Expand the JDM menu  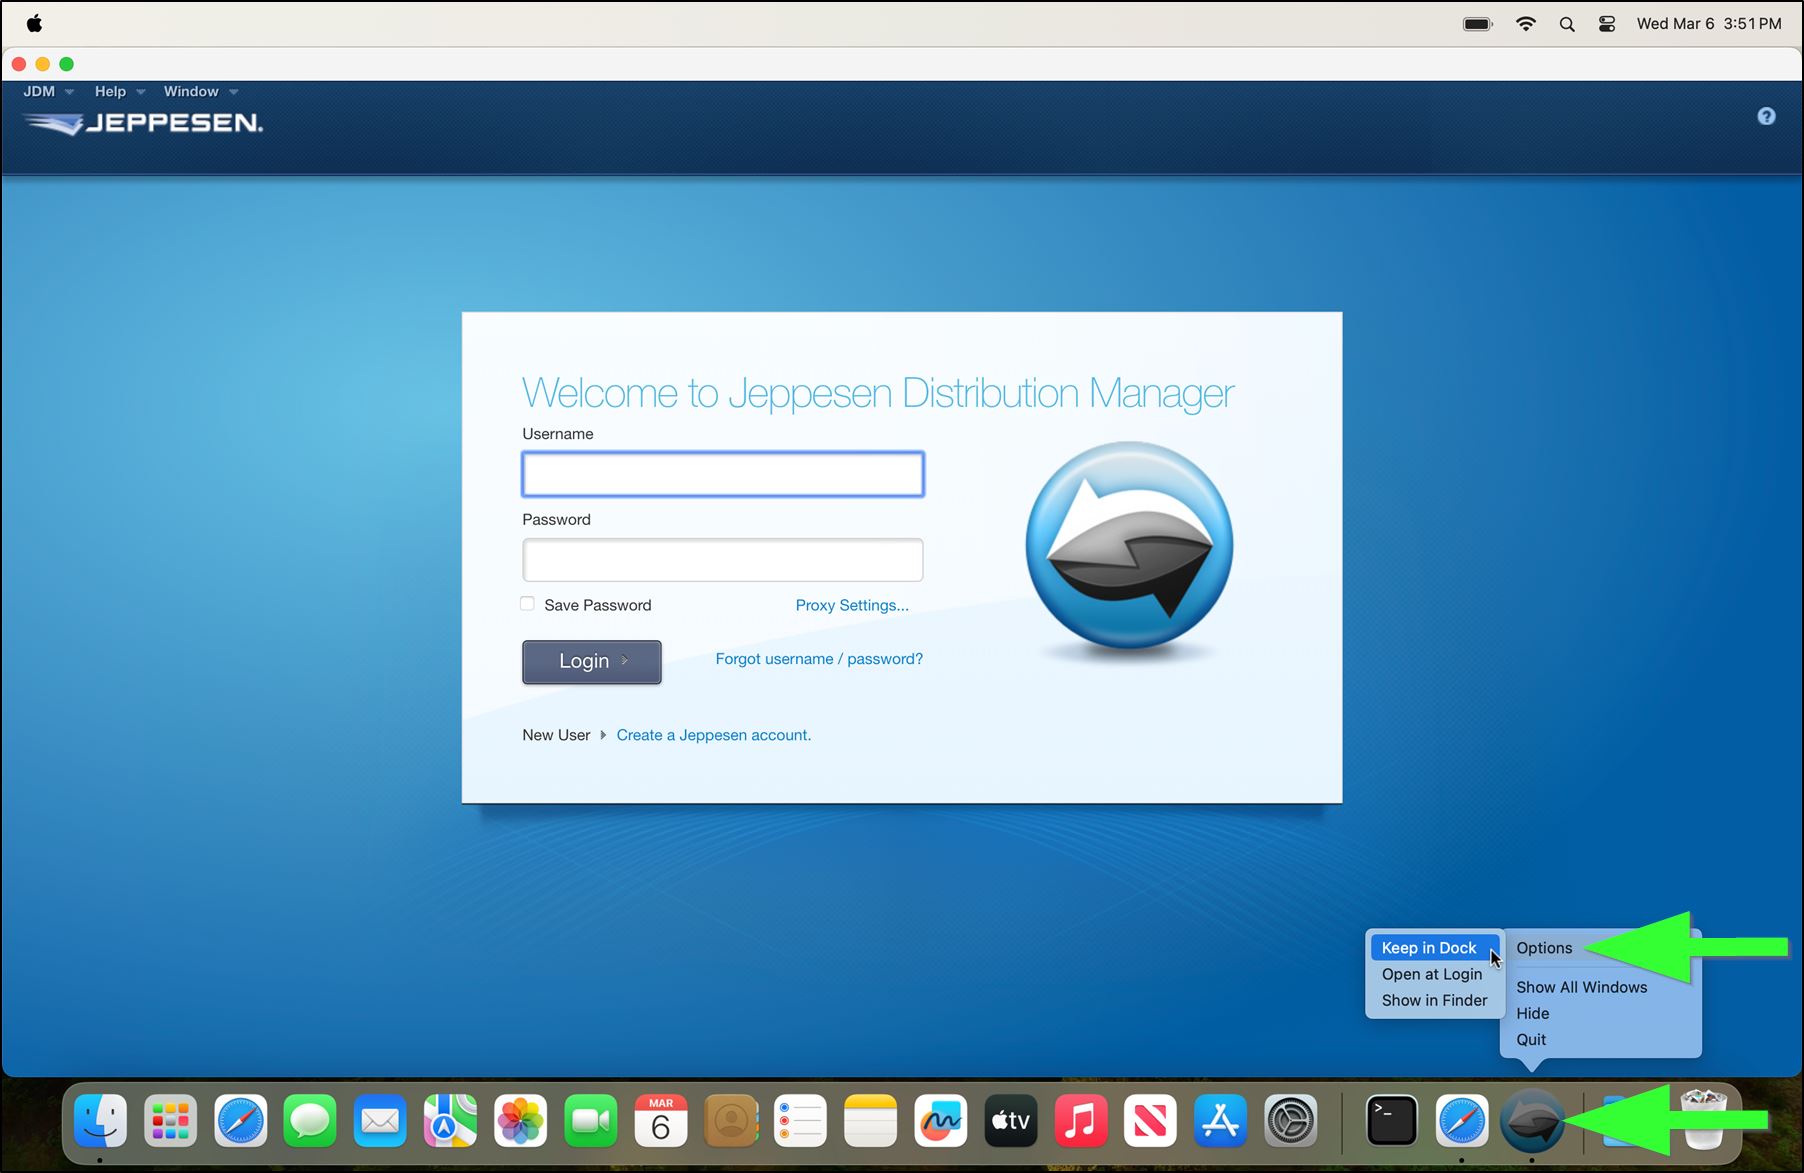click(x=39, y=91)
